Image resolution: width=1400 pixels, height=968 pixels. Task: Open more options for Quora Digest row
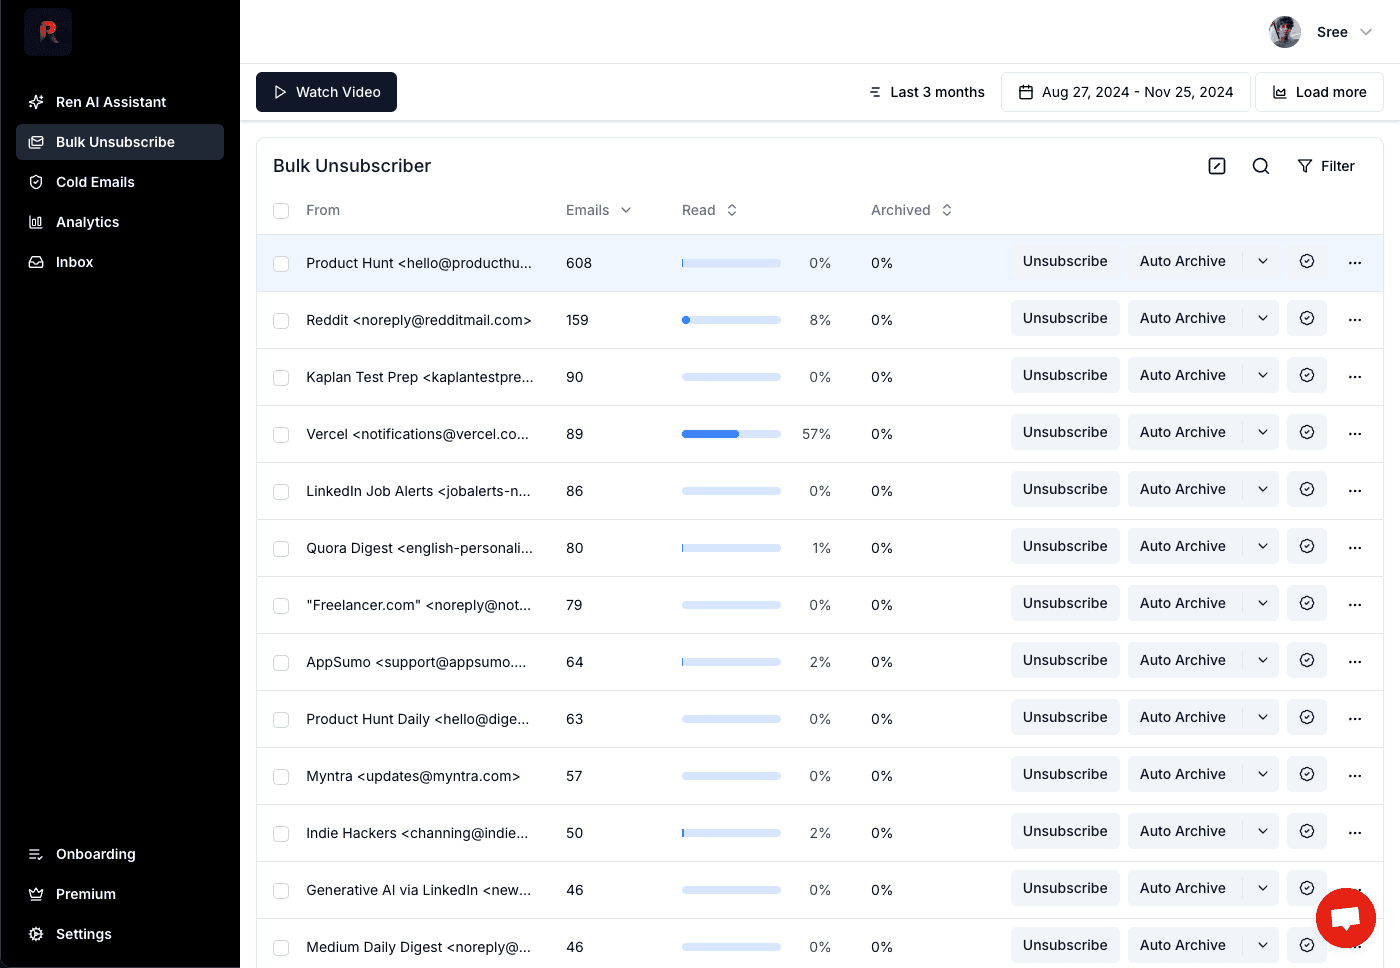click(1355, 547)
